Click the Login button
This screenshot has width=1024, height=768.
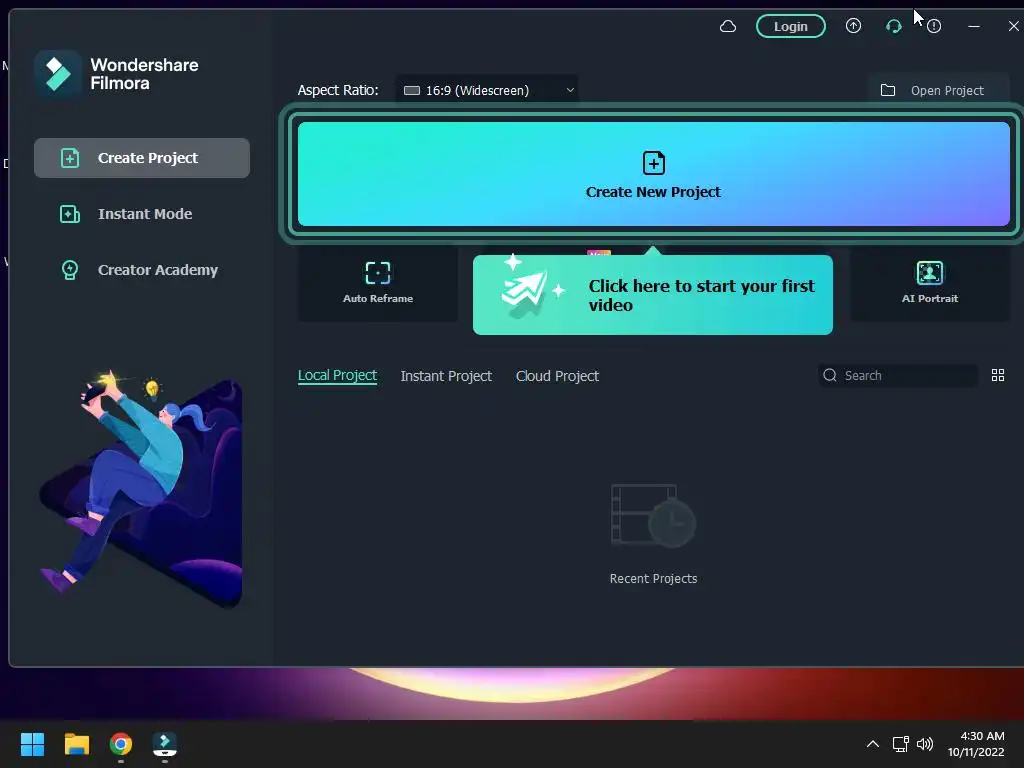[x=790, y=26]
